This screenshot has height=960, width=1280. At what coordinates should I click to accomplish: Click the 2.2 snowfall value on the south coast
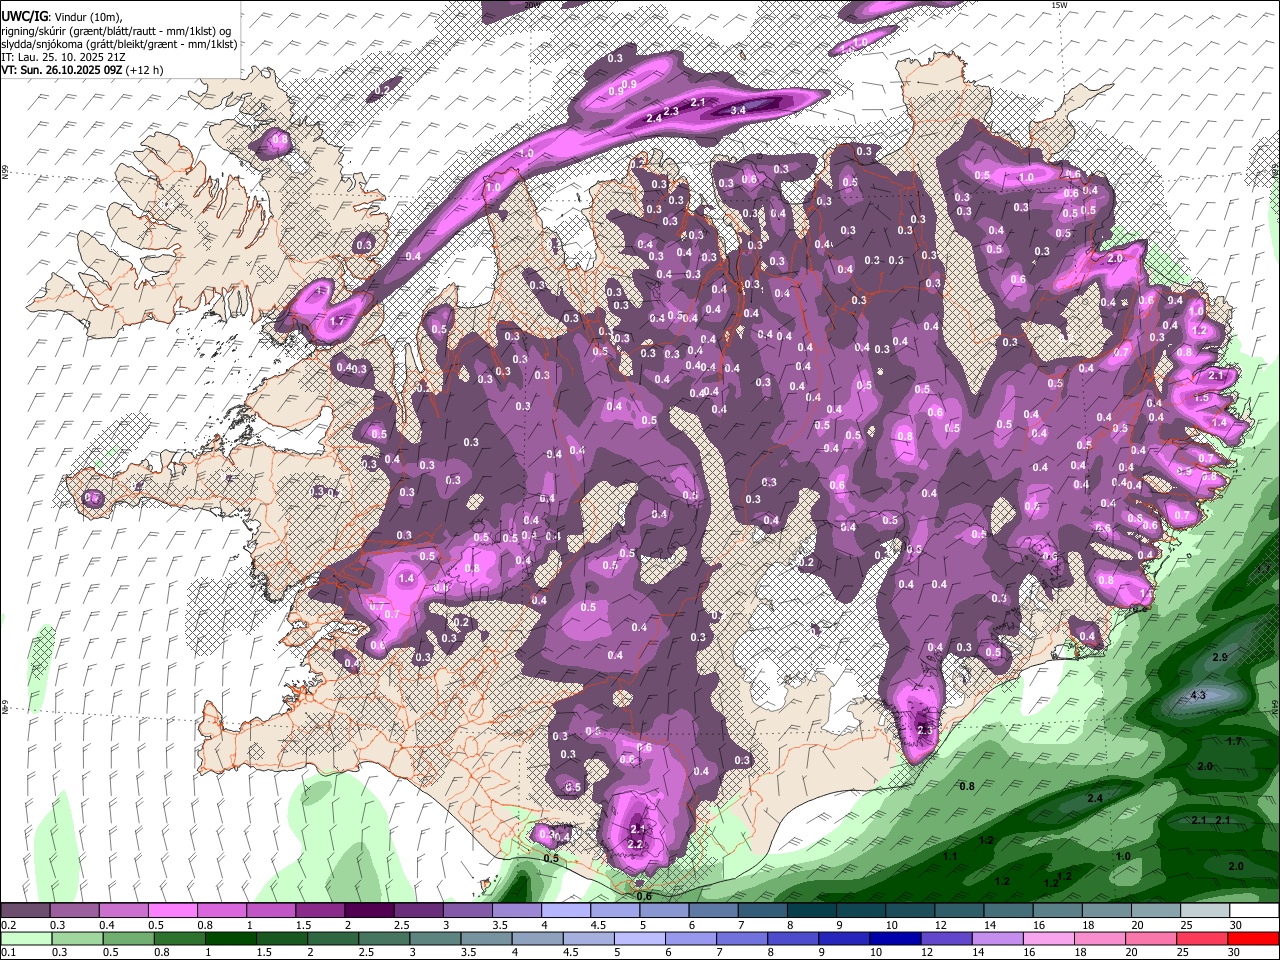click(634, 845)
